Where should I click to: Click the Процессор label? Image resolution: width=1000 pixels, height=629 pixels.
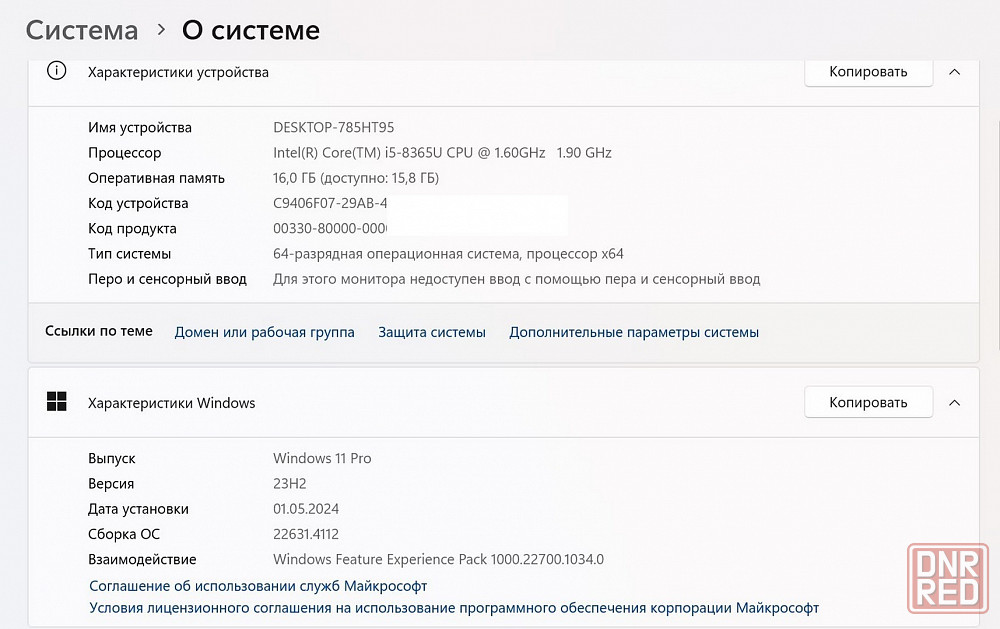tap(124, 153)
